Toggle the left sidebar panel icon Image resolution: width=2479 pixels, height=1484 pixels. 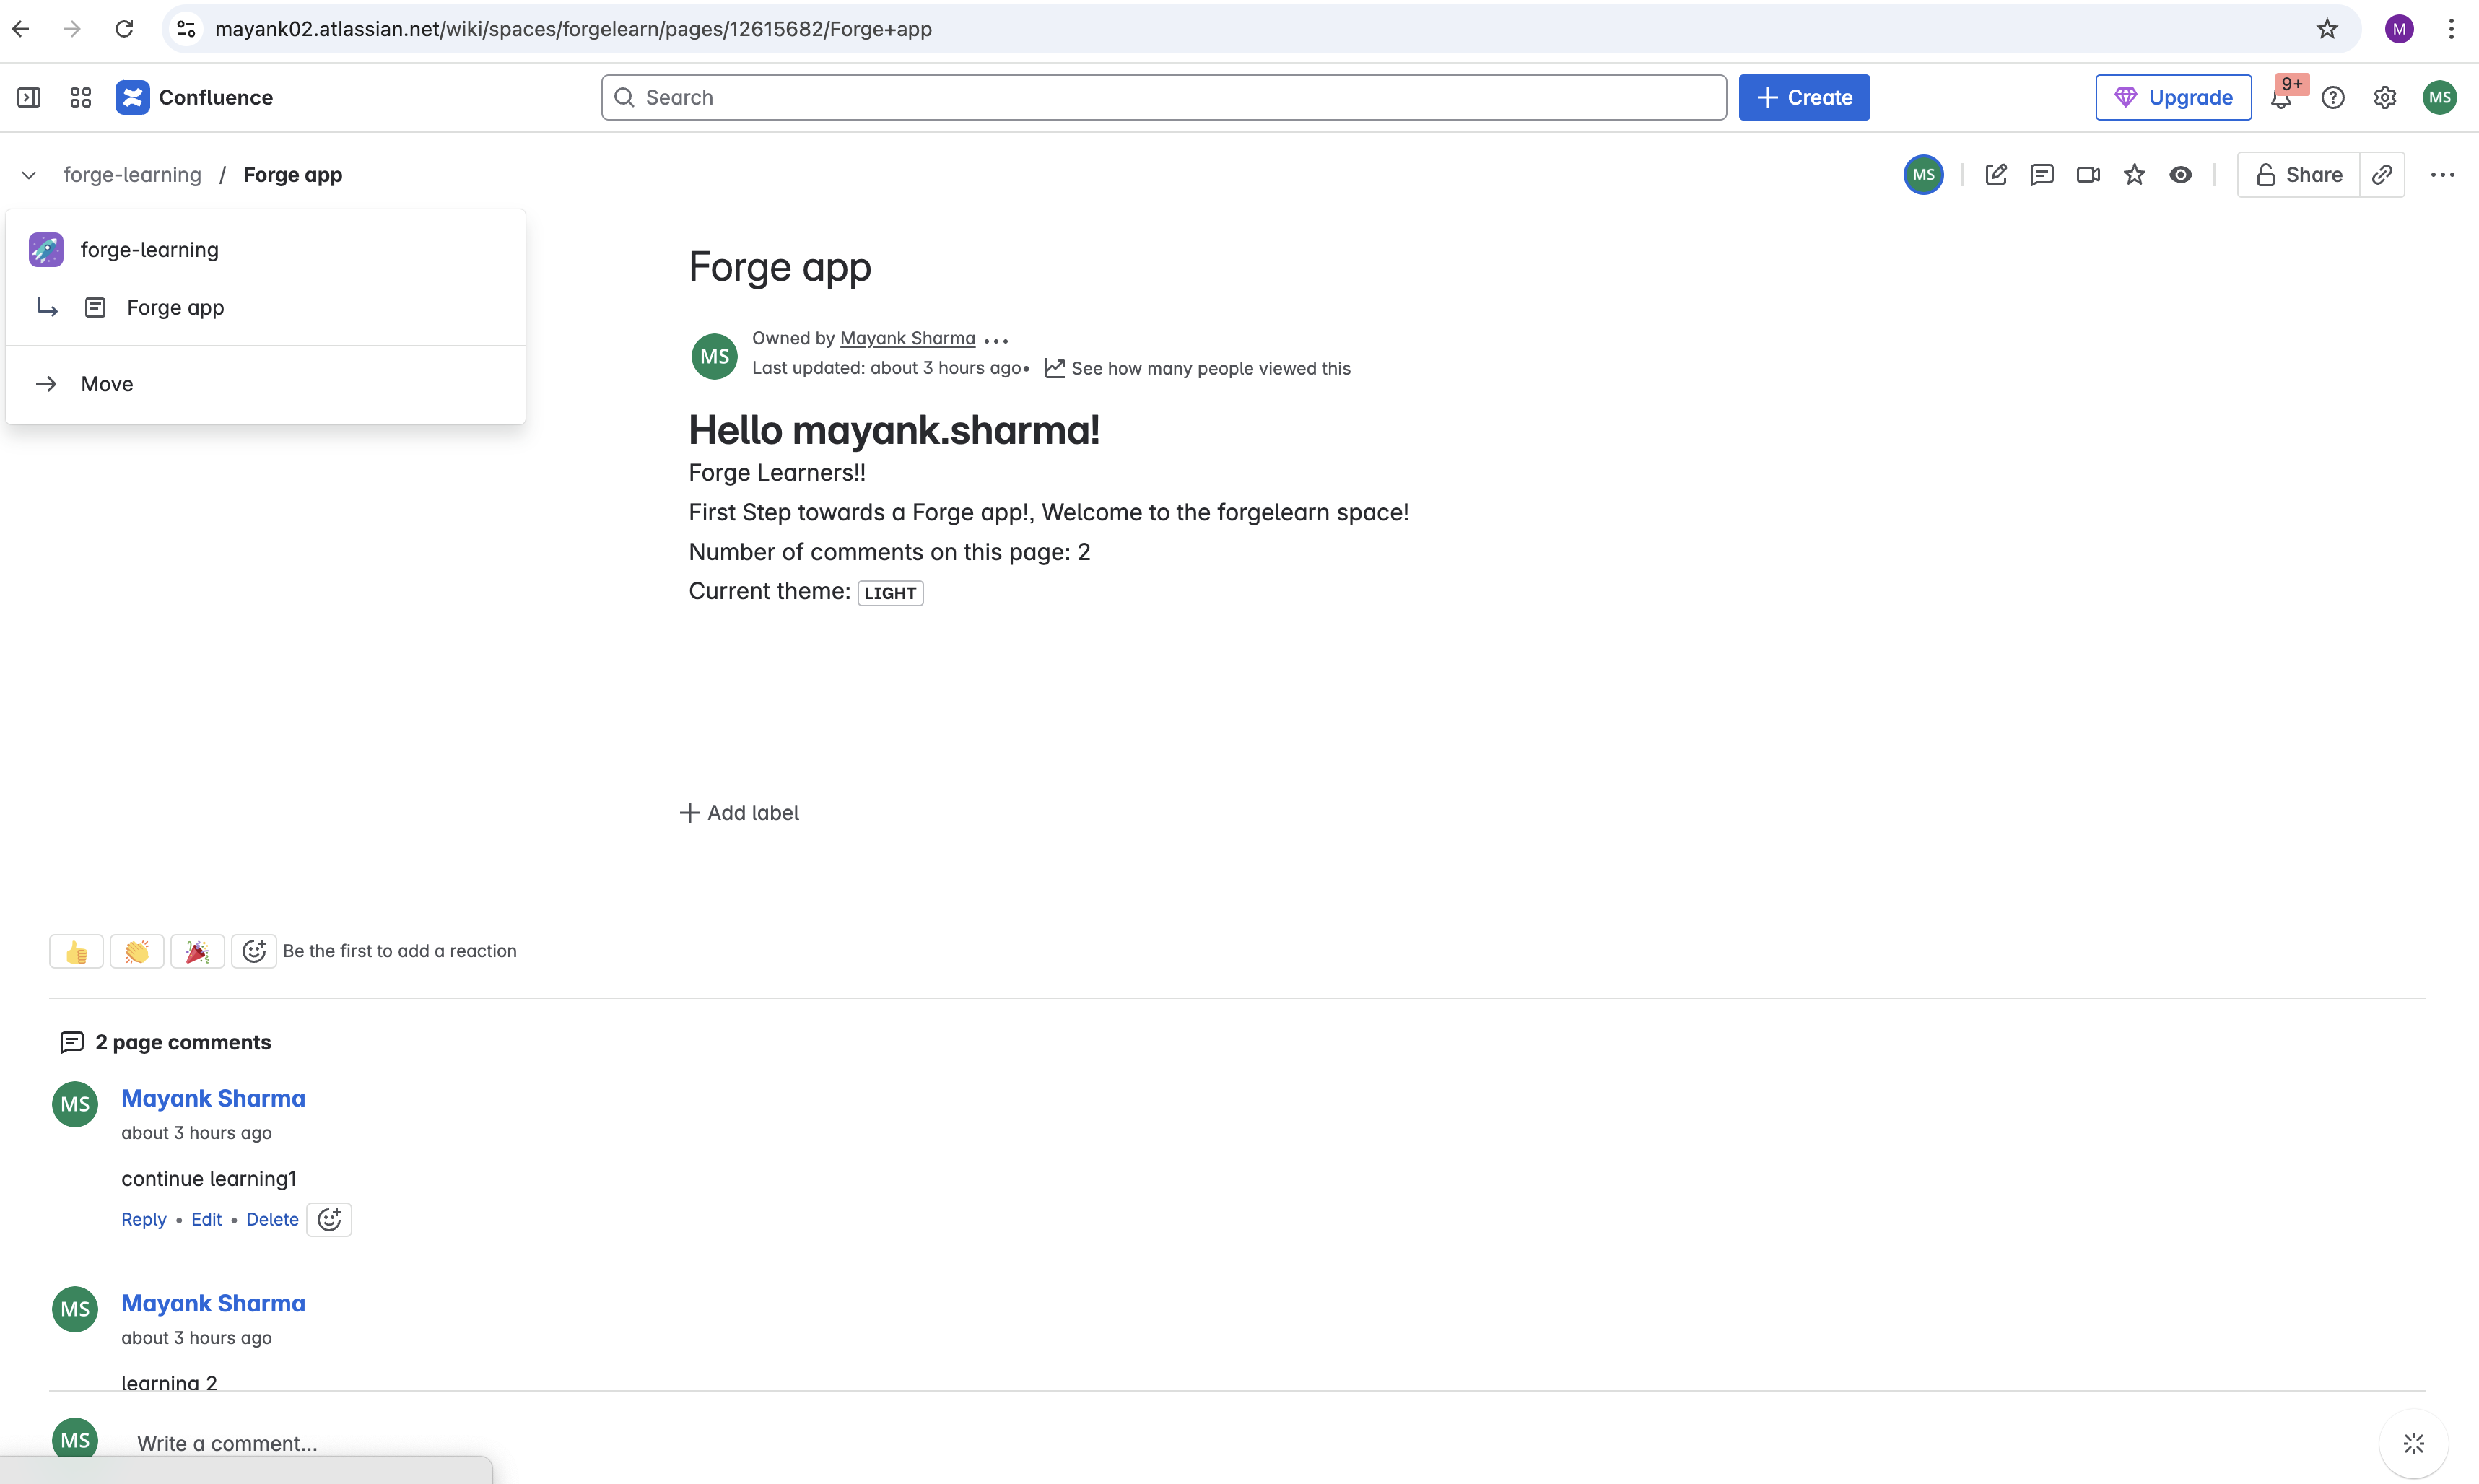tap(29, 97)
